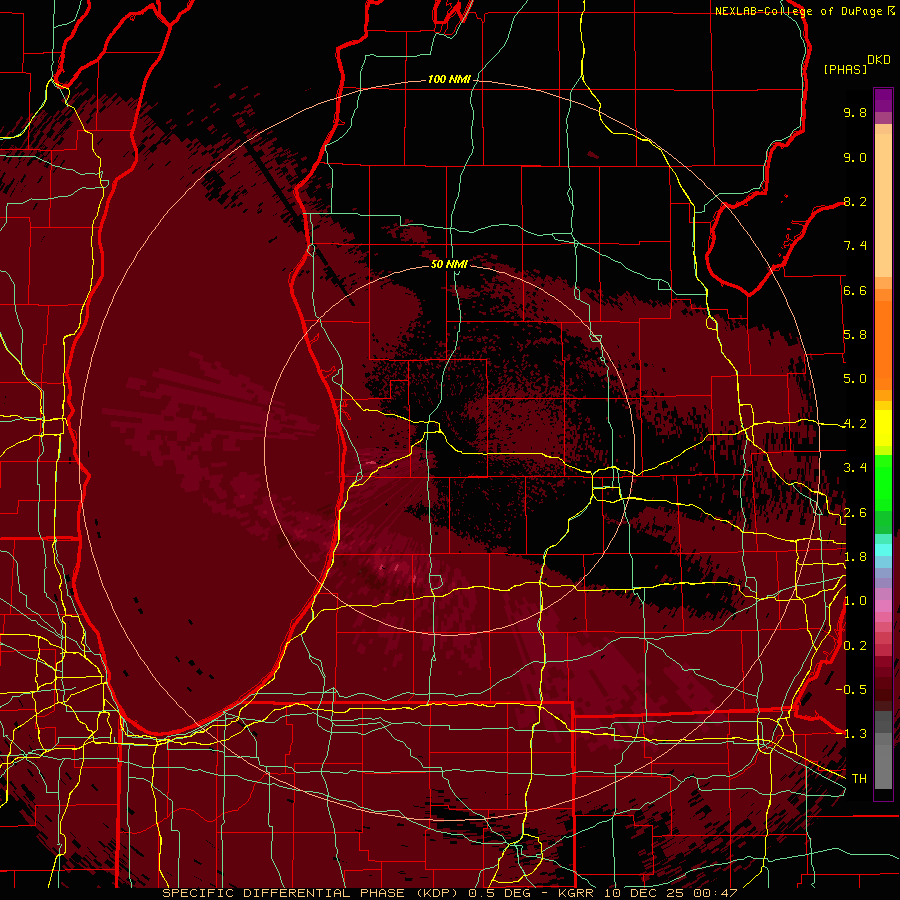Viewport: 900px width, 900px height.
Task: Click the 9.8 value on the color scale
Action: [855, 112]
